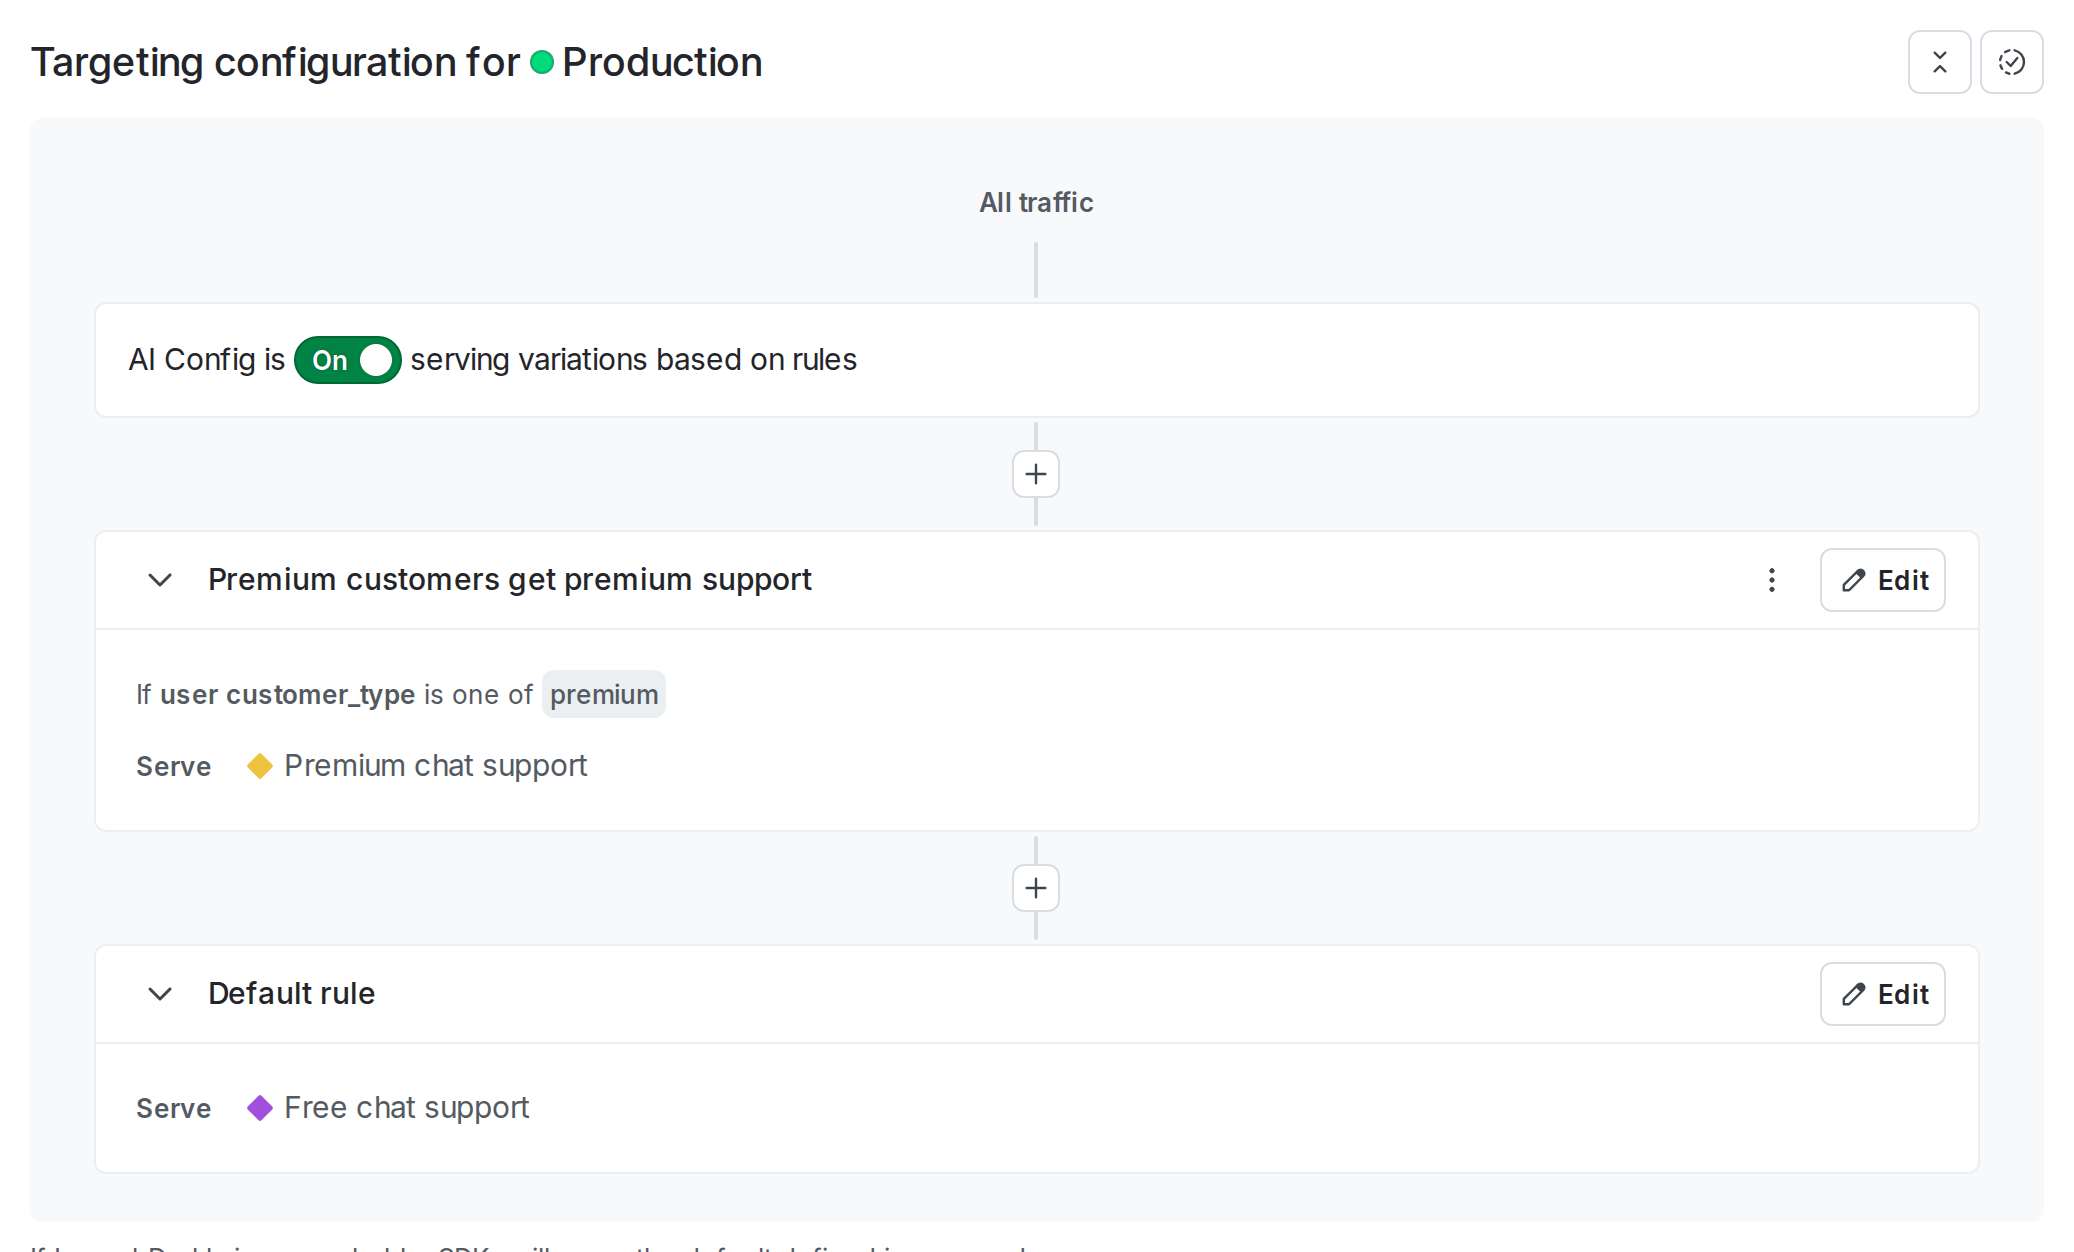Collapse the Default rule via its chevron
This screenshot has height=1252, width=2074.
click(x=159, y=994)
